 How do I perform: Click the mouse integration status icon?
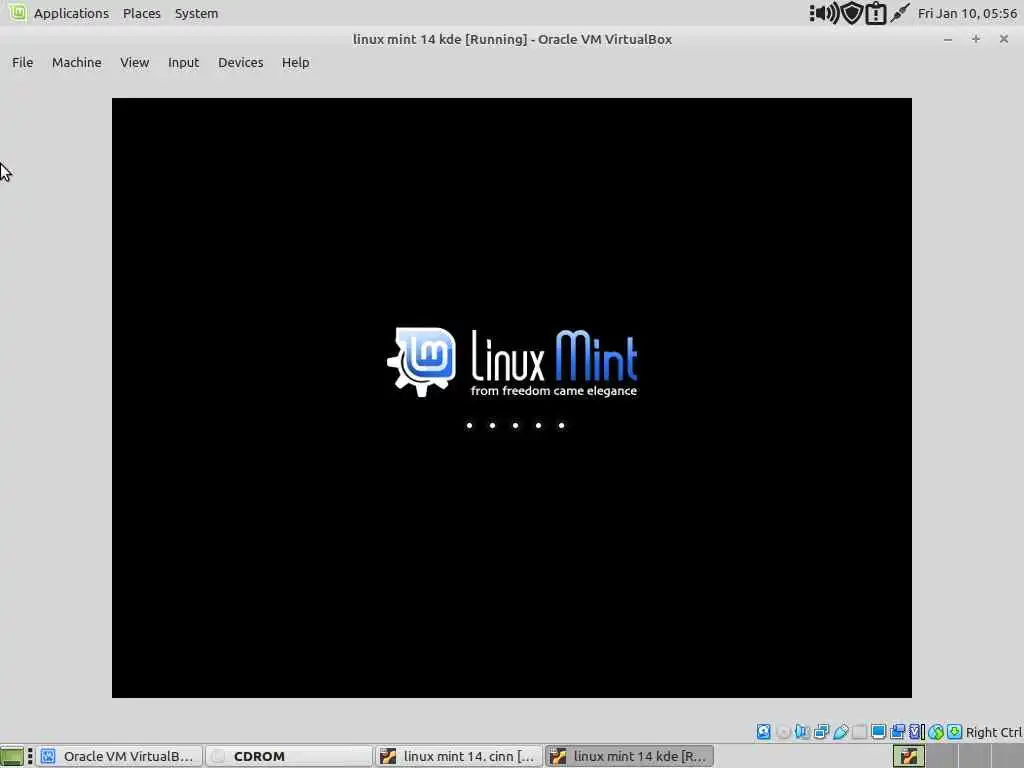pyautogui.click(x=936, y=732)
